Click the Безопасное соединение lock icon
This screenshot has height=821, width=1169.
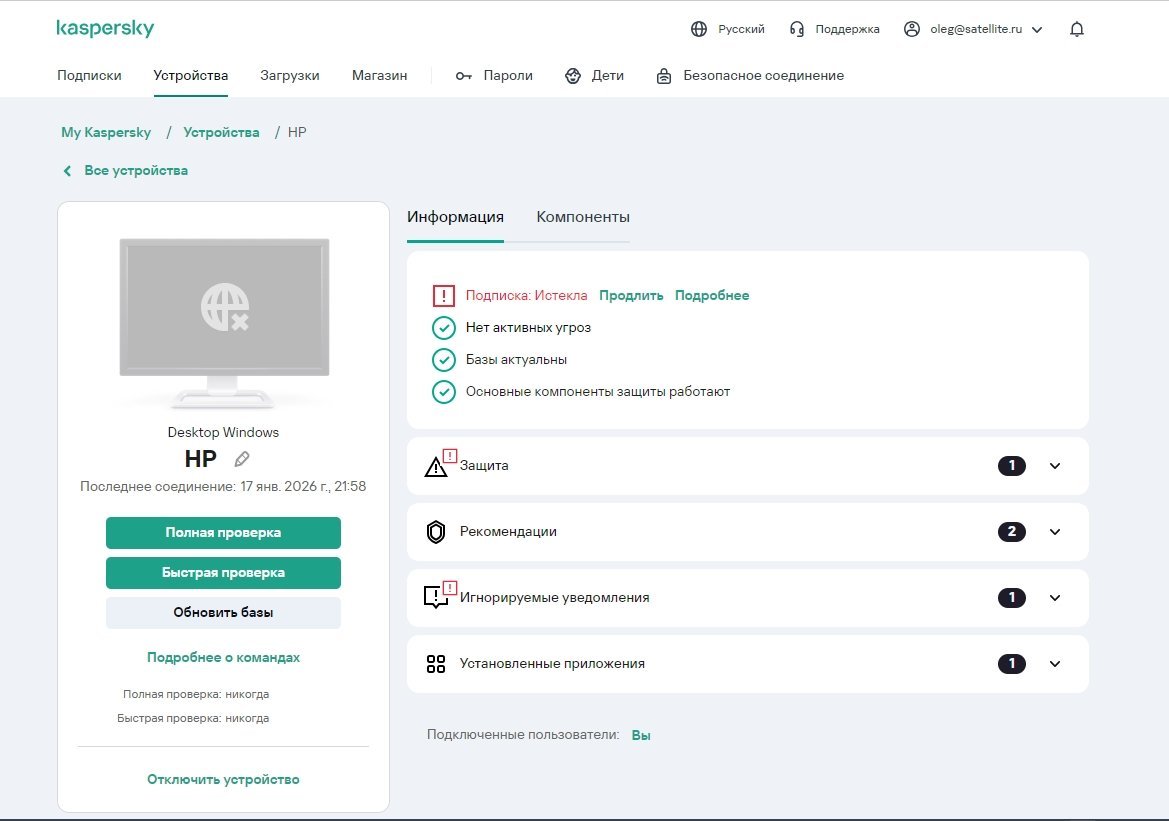pos(663,76)
